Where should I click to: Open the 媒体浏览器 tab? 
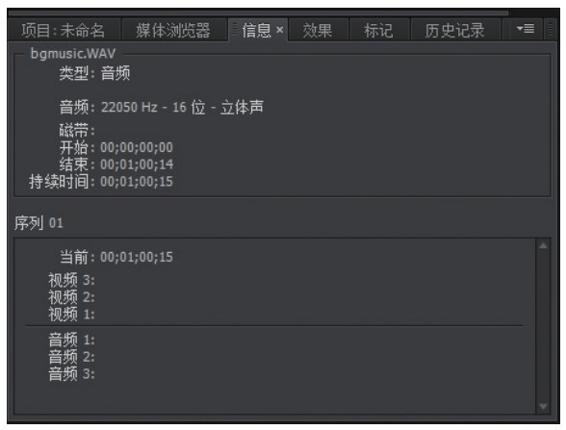click(x=174, y=30)
